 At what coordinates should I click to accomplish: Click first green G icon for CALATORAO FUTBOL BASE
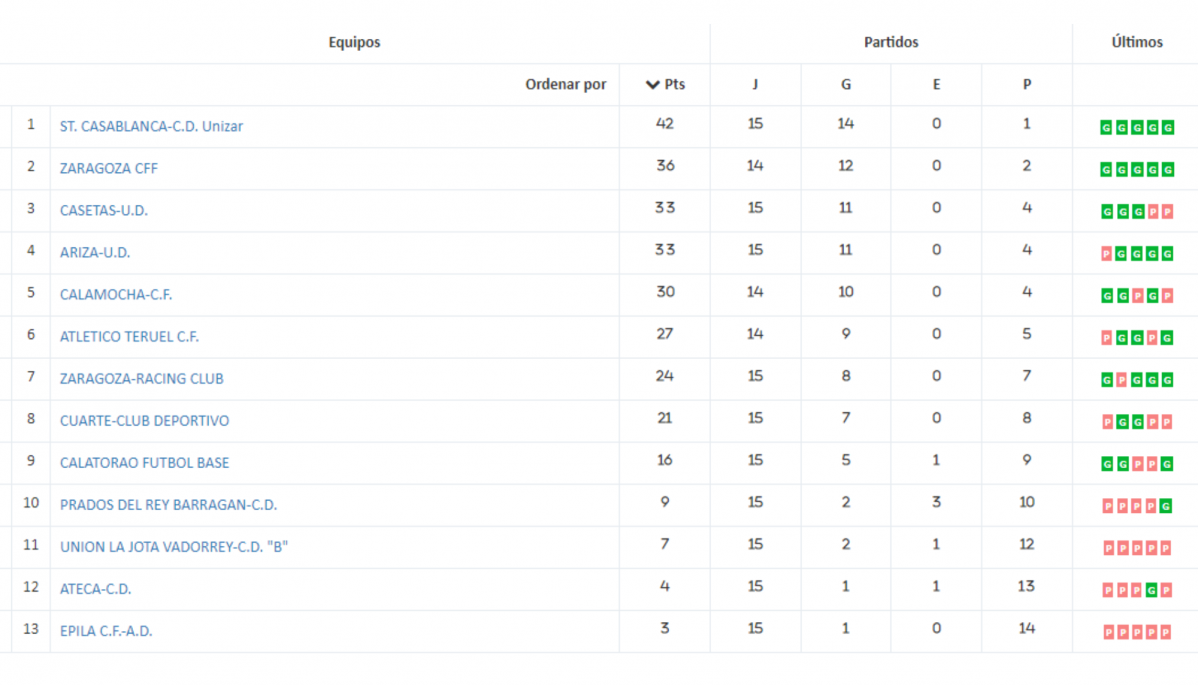point(1106,464)
